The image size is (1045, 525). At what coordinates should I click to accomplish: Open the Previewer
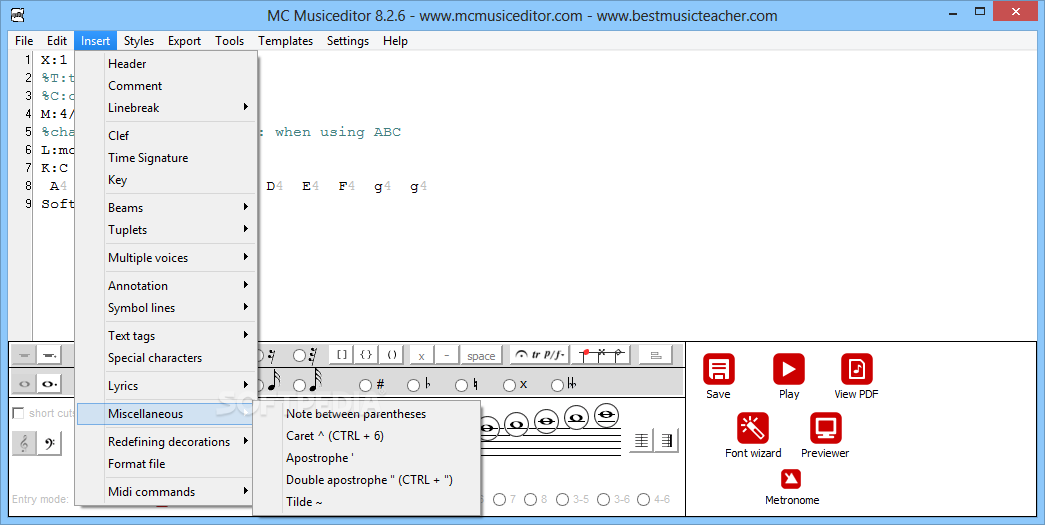click(x=826, y=428)
